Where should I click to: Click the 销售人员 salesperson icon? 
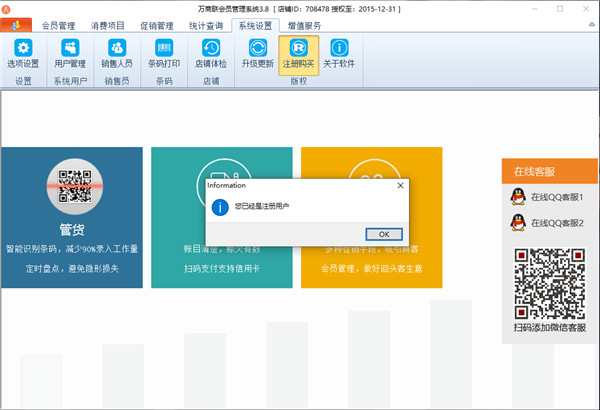[x=117, y=53]
